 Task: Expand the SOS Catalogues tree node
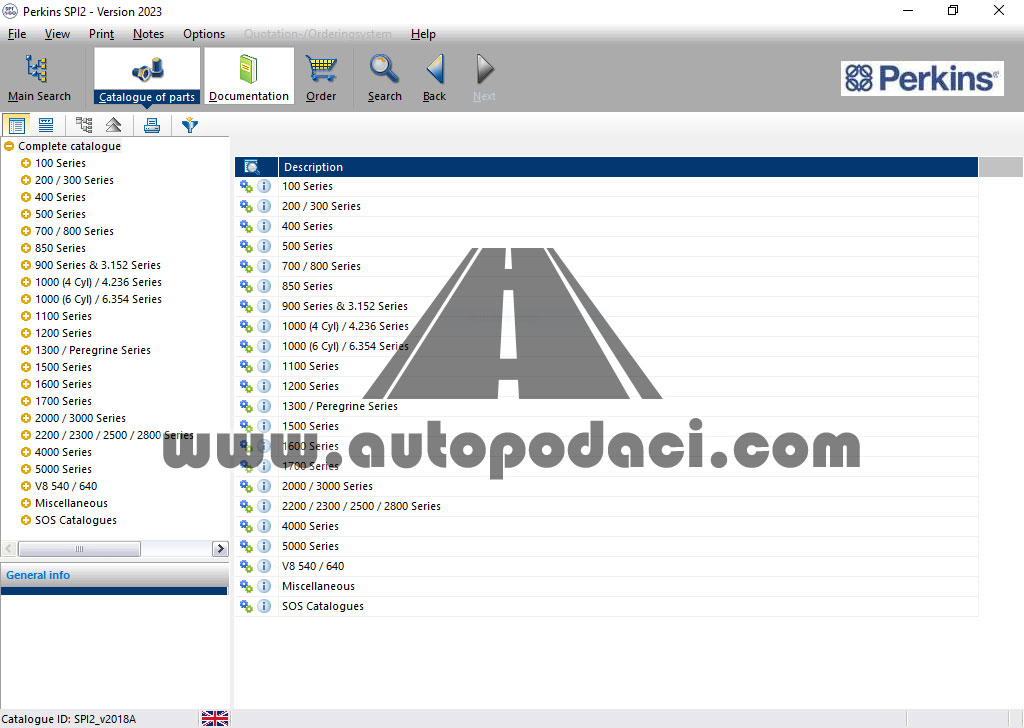tap(26, 520)
